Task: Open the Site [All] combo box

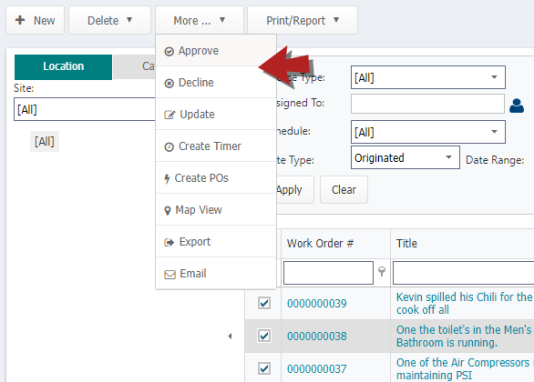Action: [85, 109]
